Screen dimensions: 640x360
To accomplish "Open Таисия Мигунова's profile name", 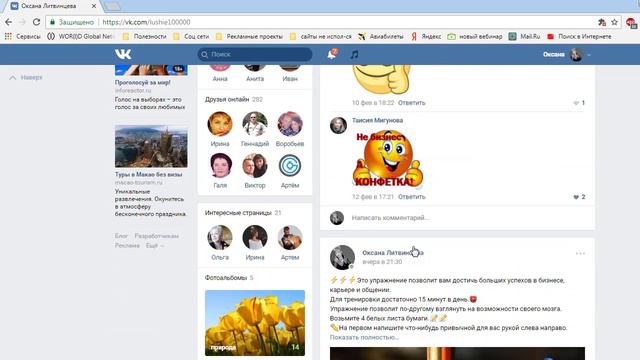I will pyautogui.click(x=377, y=120).
